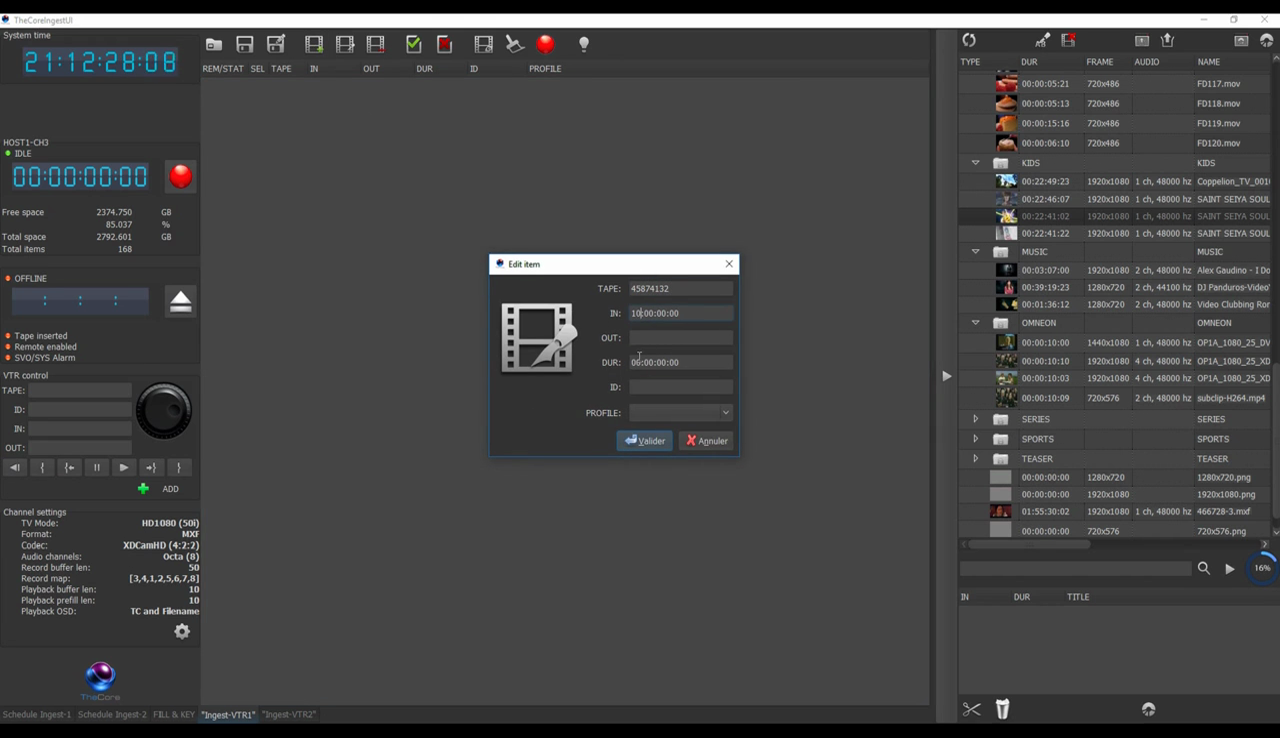Viewport: 1280px width, 738px height.
Task: Click the red X deselect-all icon
Action: (x=445, y=44)
